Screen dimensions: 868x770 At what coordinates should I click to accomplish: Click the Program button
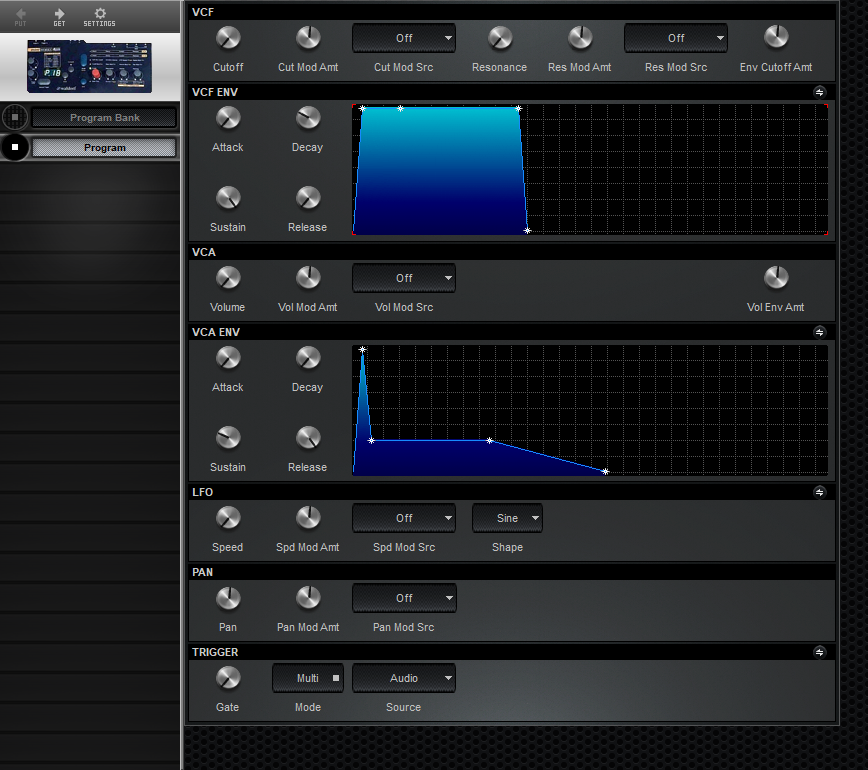105,147
